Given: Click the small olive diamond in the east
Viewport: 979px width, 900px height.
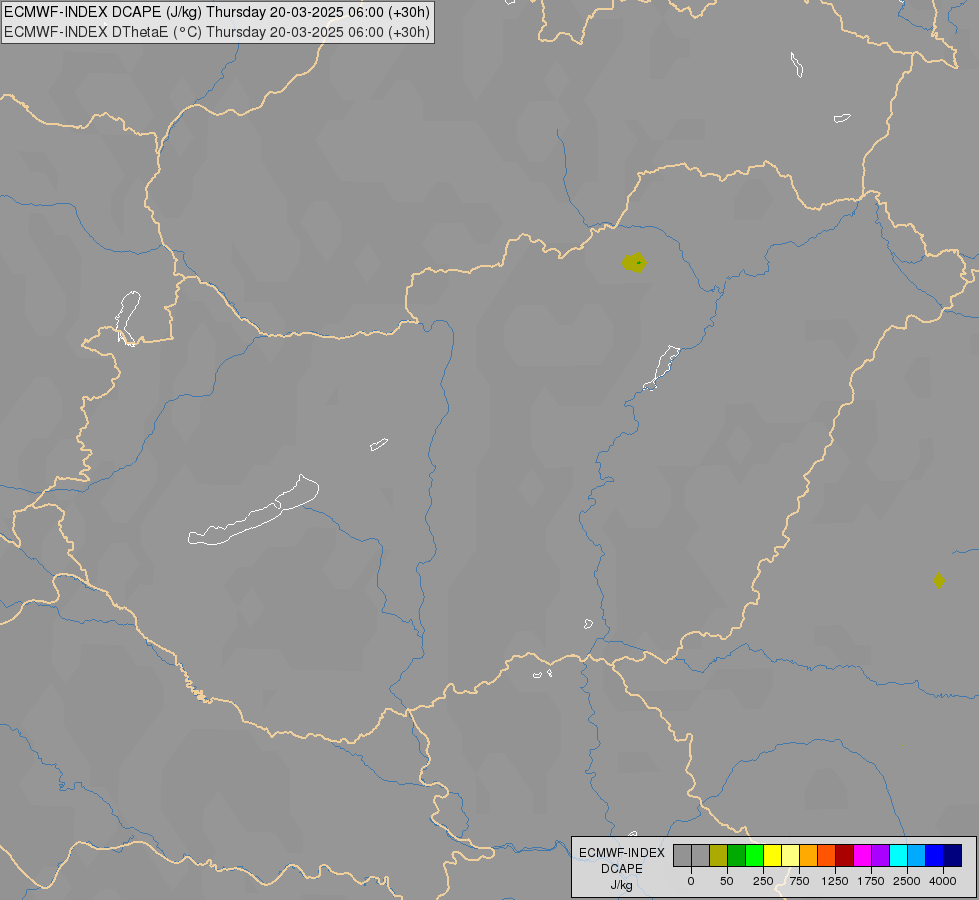Looking at the screenshot, I should pyautogui.click(x=939, y=581).
